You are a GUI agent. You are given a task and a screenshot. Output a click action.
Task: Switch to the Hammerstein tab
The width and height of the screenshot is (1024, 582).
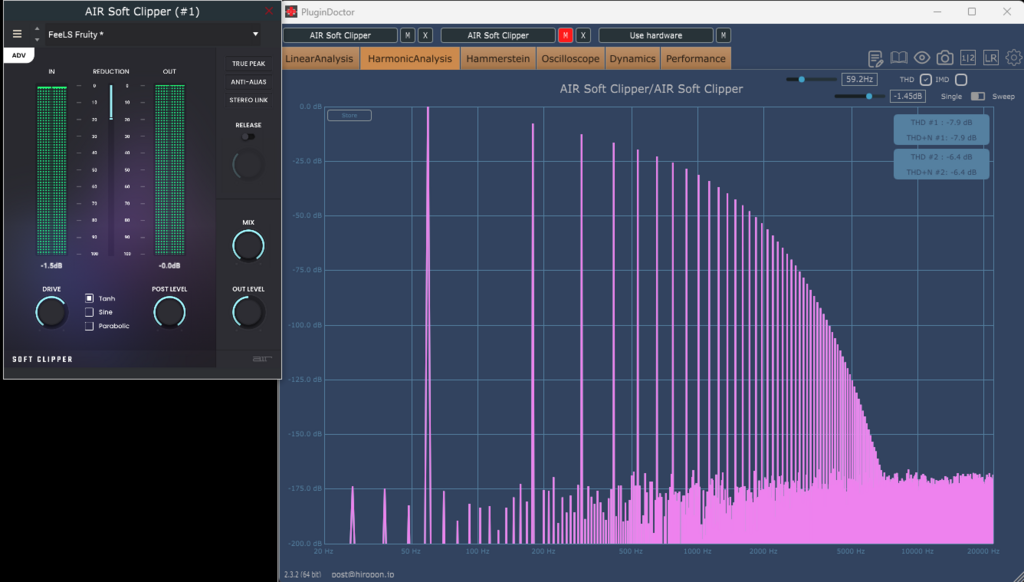click(498, 58)
